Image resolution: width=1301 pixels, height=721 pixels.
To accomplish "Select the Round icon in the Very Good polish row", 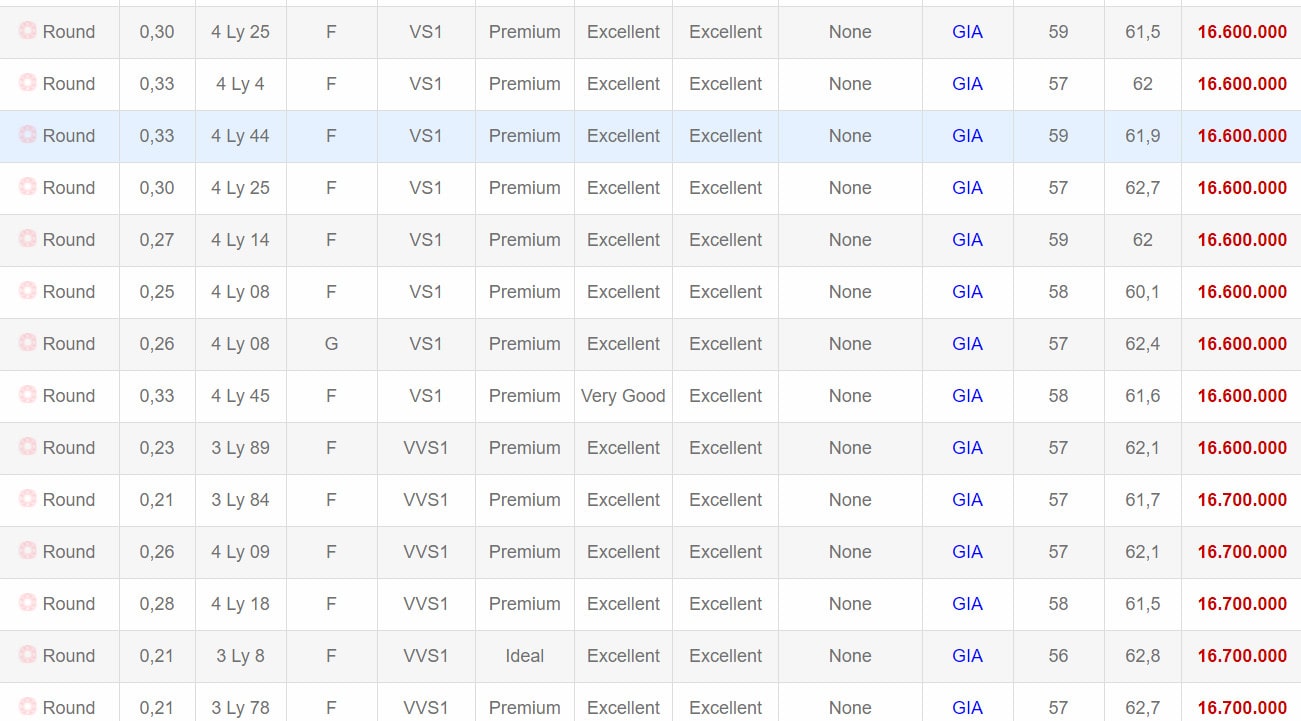I will 28,394.
